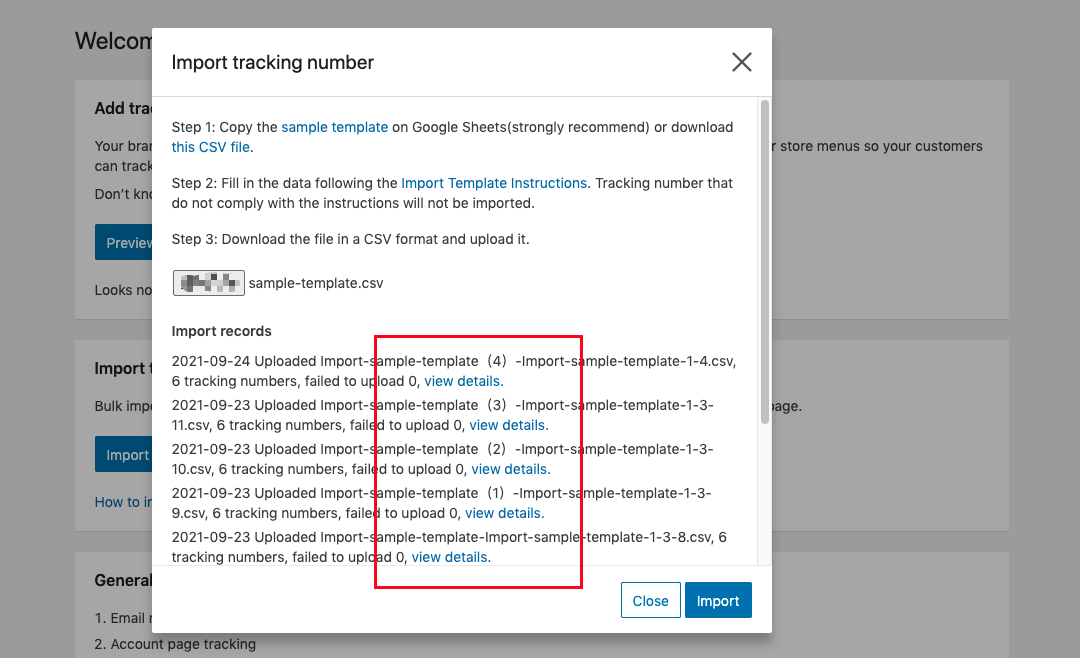This screenshot has height=658, width=1080.
Task: Open the Import Template Instructions link
Action: tap(494, 183)
